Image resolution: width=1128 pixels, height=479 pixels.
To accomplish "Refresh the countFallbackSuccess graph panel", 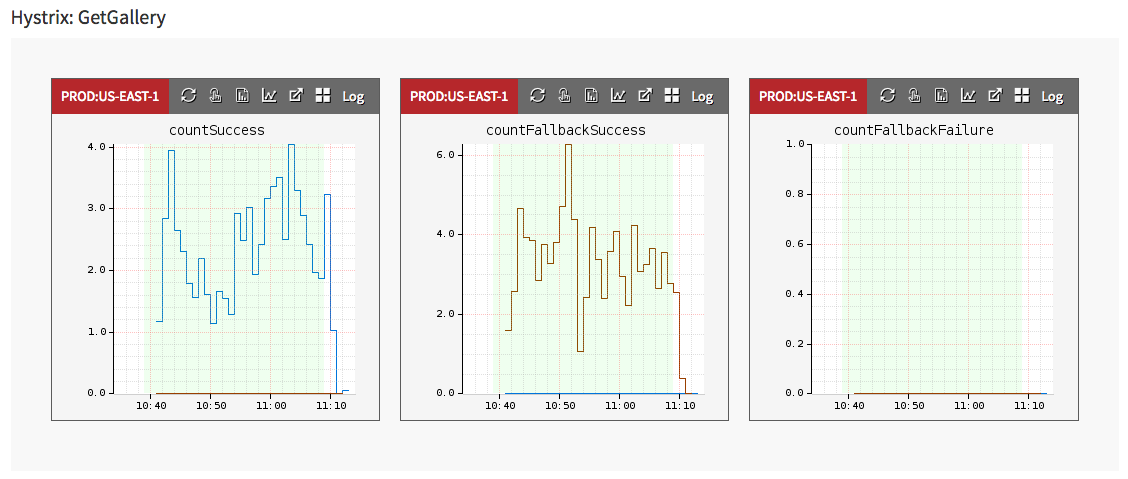I will [x=537, y=96].
